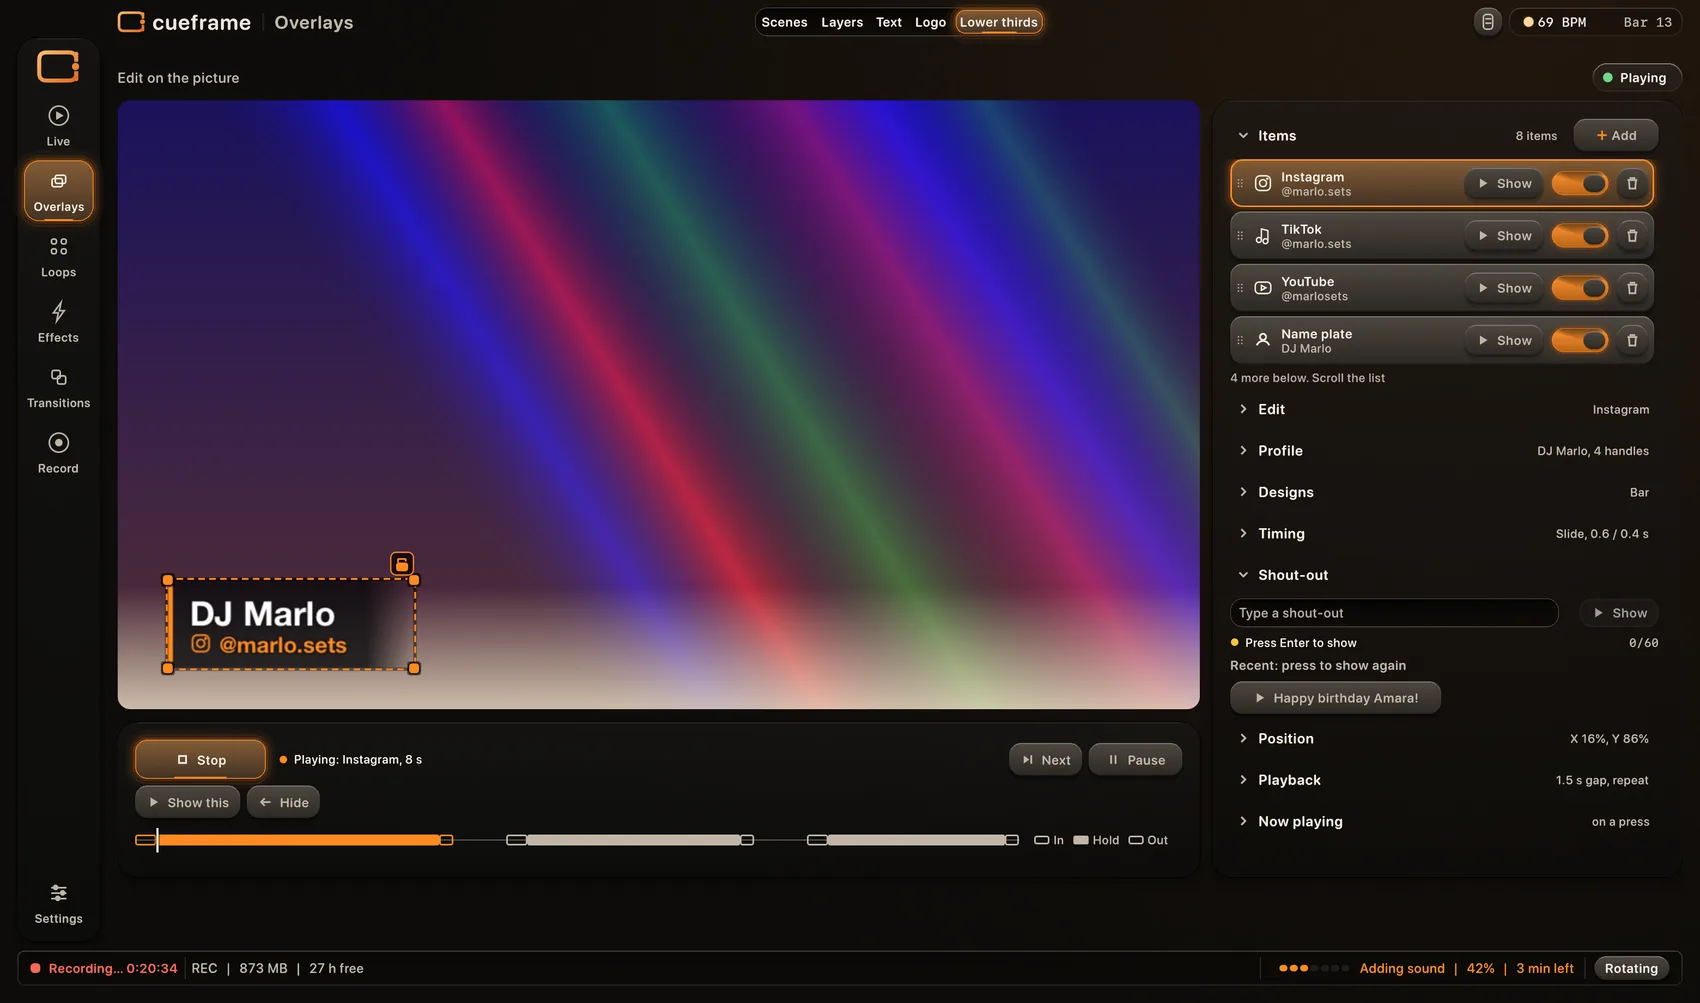The width and height of the screenshot is (1700, 1003).
Task: Toggle the Instagram item switch off
Action: click(x=1580, y=184)
